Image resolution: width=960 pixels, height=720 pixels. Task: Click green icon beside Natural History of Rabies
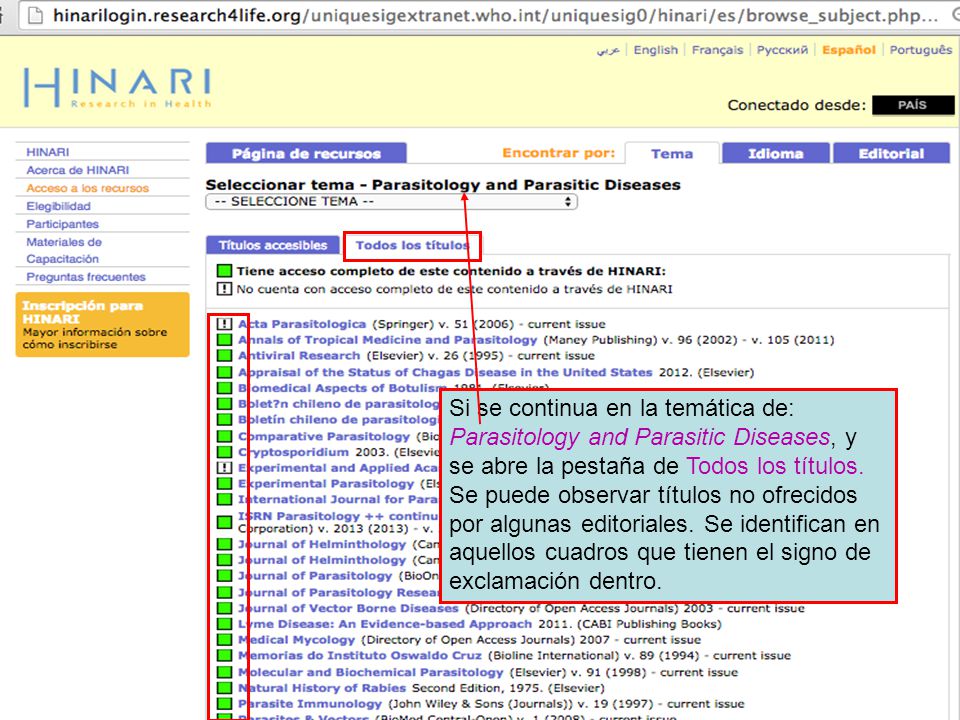tap(225, 688)
